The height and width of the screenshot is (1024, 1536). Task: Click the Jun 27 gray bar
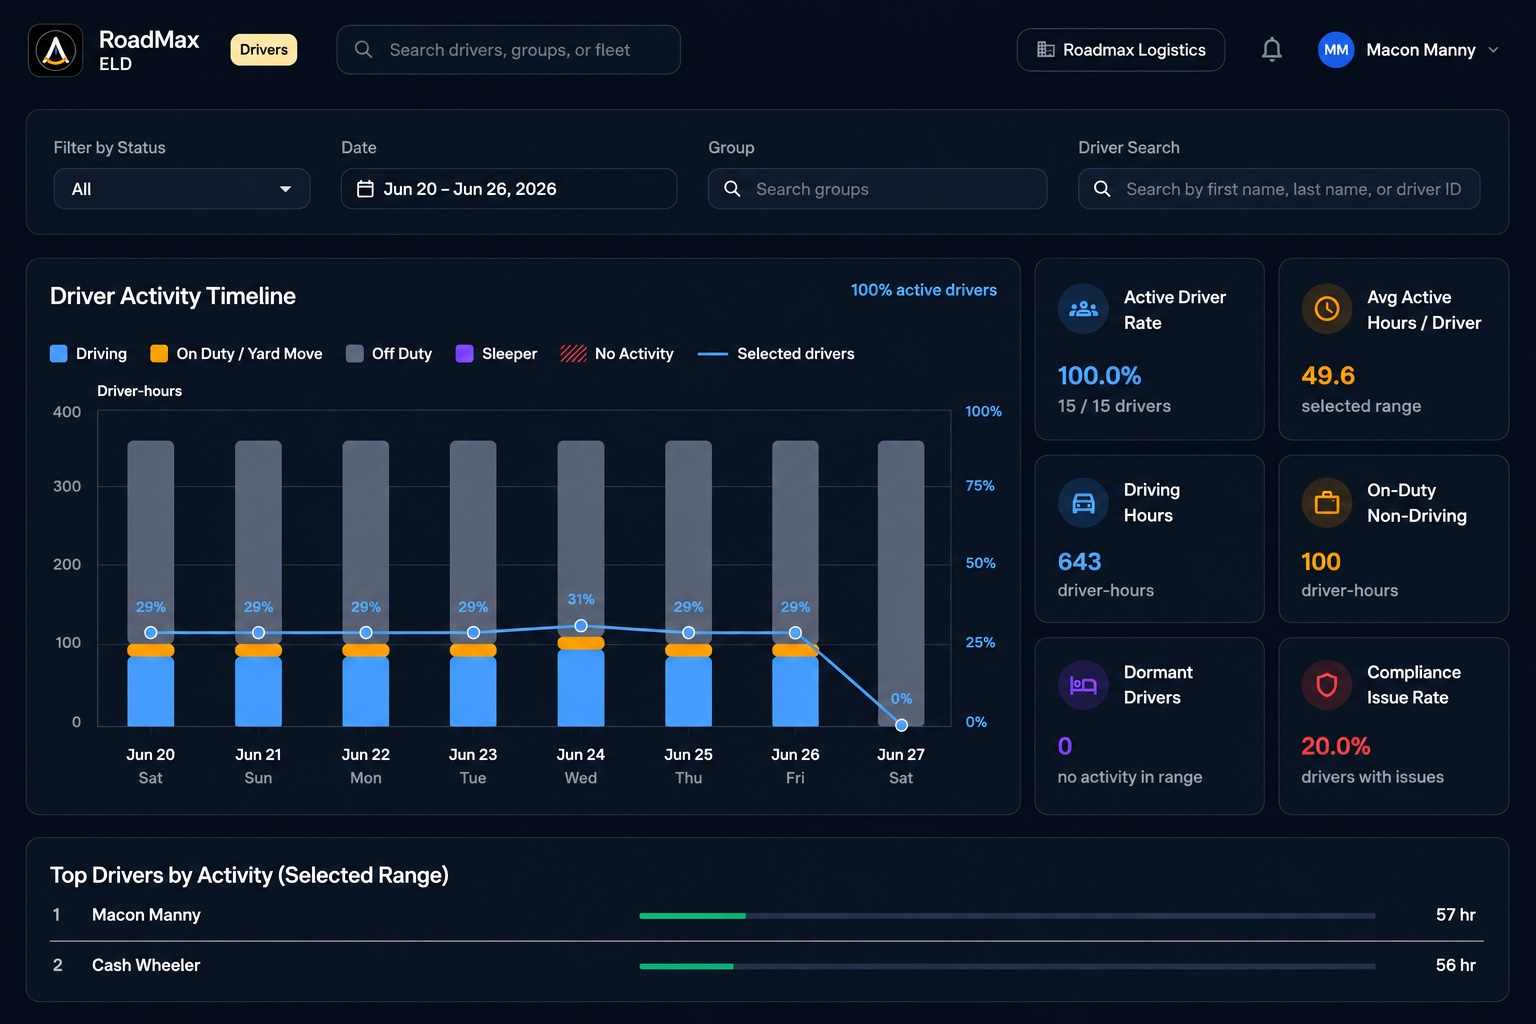(901, 583)
